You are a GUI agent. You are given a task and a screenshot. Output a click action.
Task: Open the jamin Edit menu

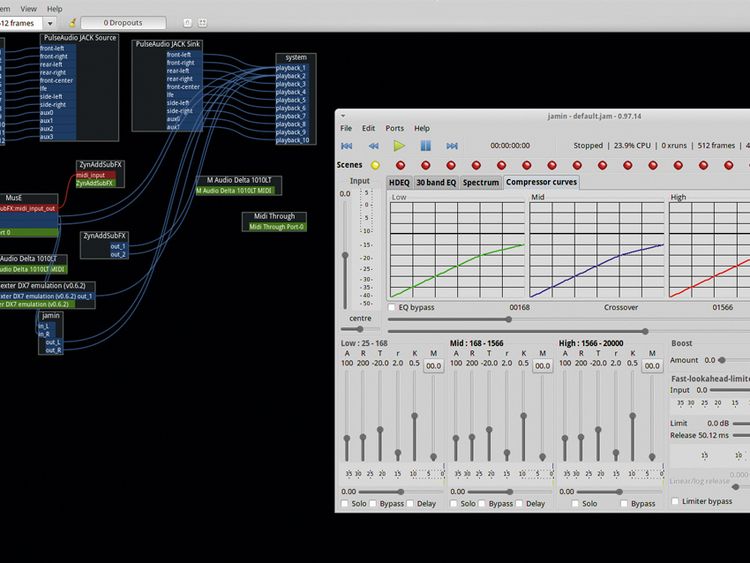click(x=368, y=128)
